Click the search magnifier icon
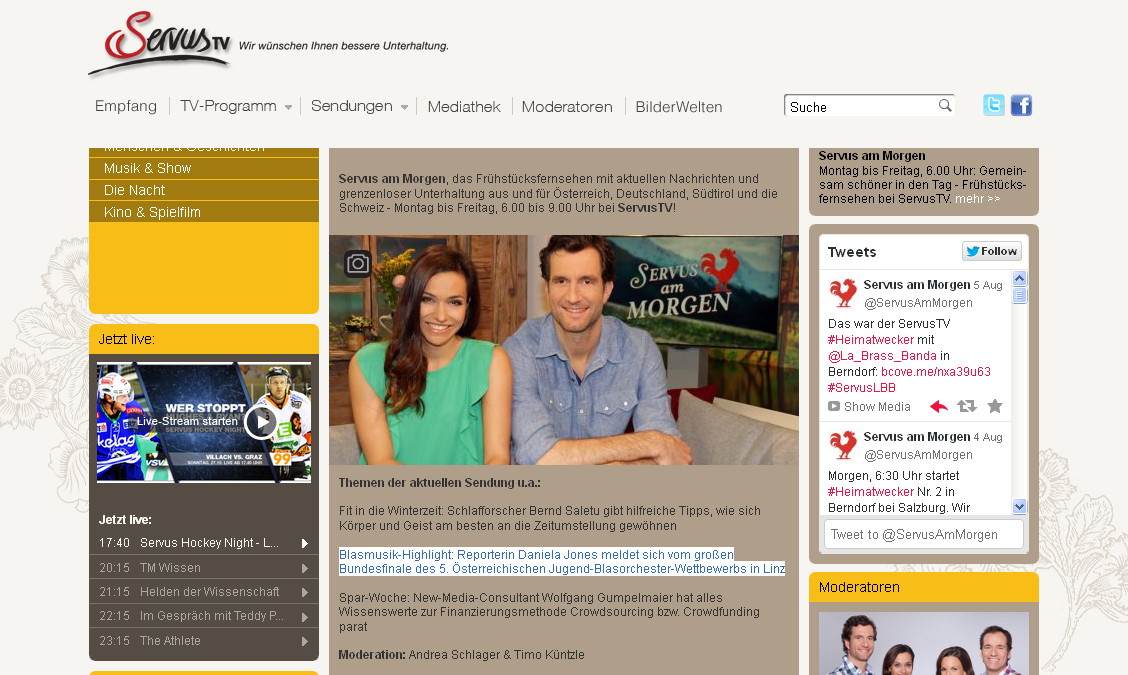1128x675 pixels. 945,105
